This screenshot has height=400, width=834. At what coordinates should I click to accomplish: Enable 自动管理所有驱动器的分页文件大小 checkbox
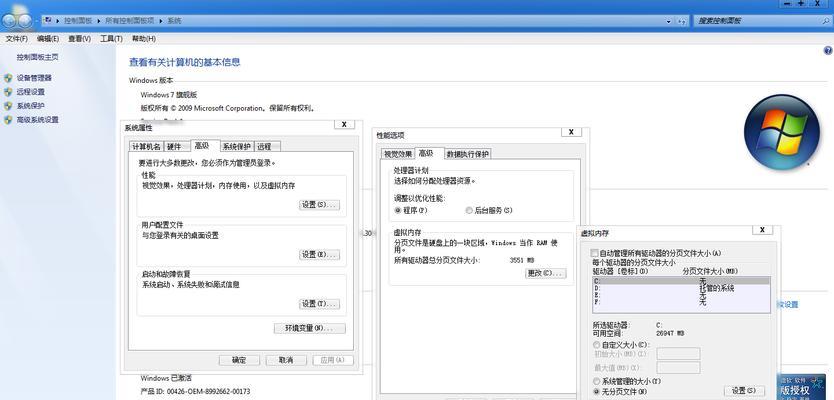pos(595,253)
